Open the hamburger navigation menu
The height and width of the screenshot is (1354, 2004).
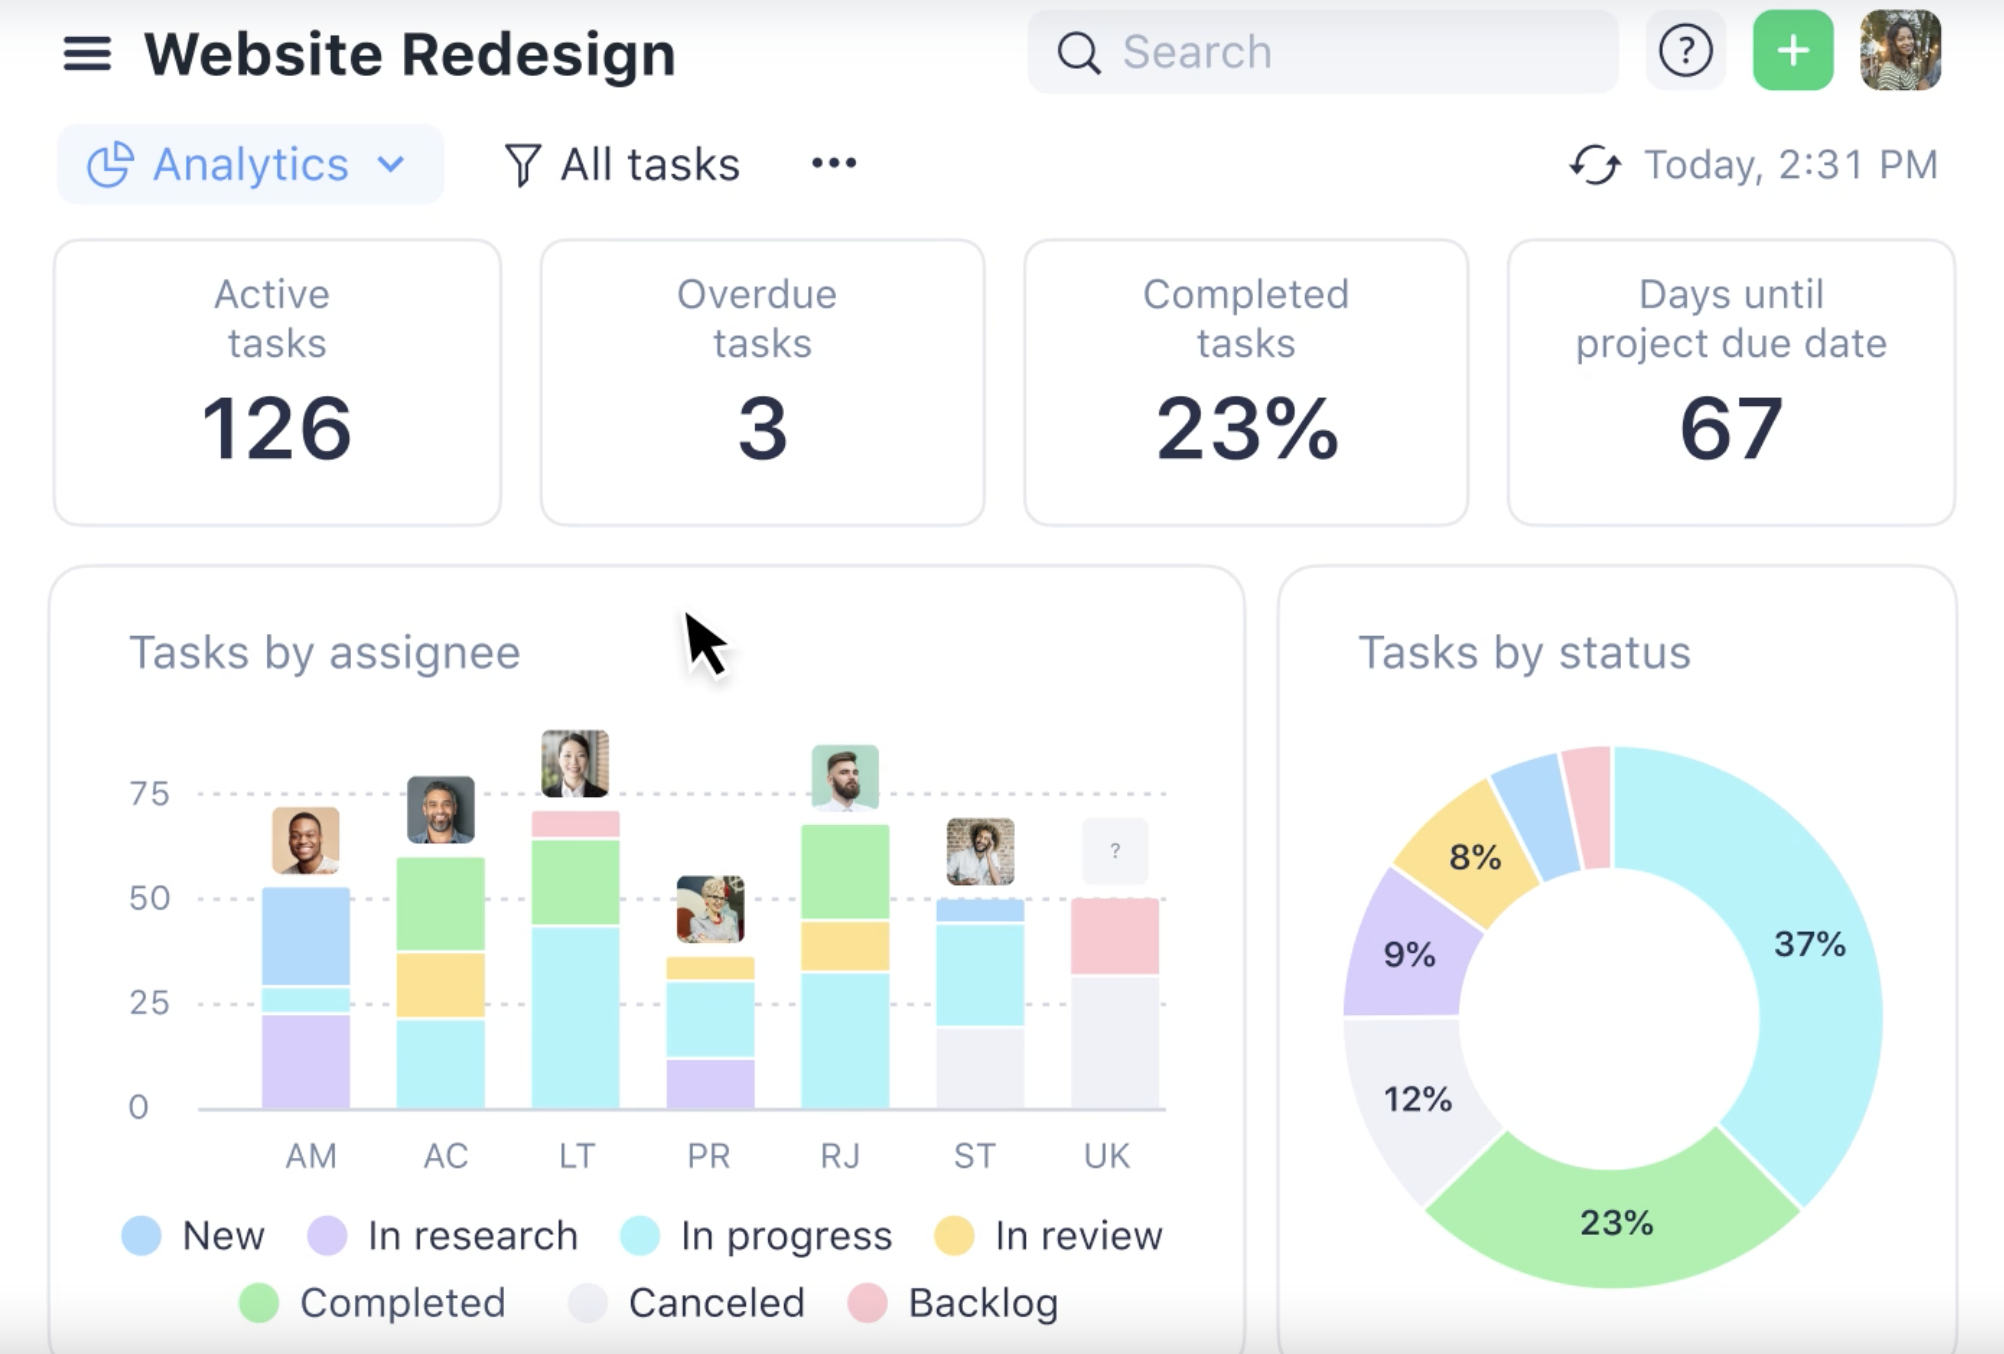pos(87,54)
